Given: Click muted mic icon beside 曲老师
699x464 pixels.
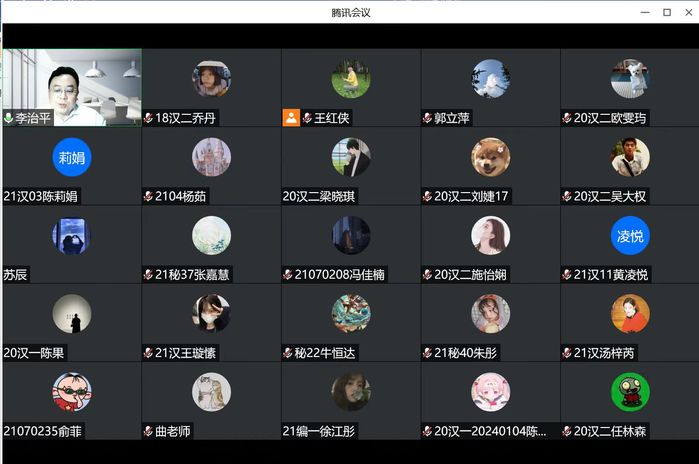Looking at the screenshot, I should [148, 431].
